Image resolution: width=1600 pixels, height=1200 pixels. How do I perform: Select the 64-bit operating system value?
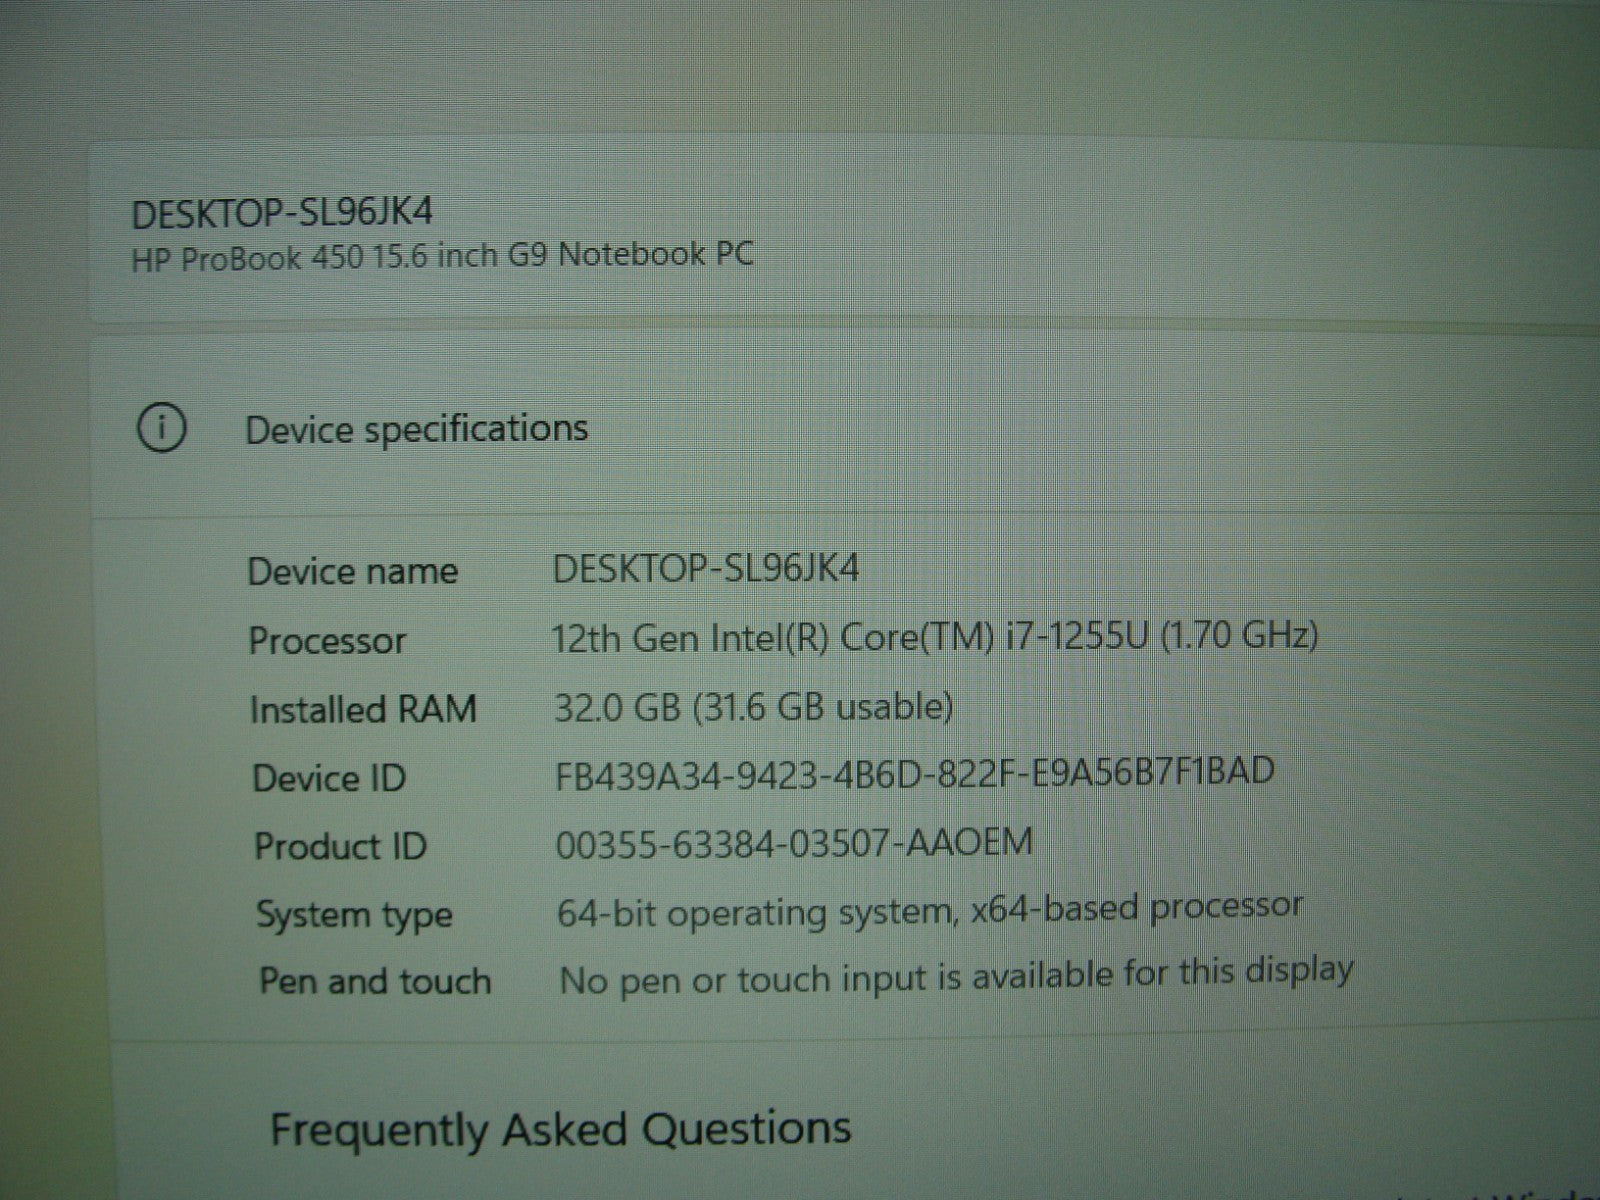coord(929,909)
